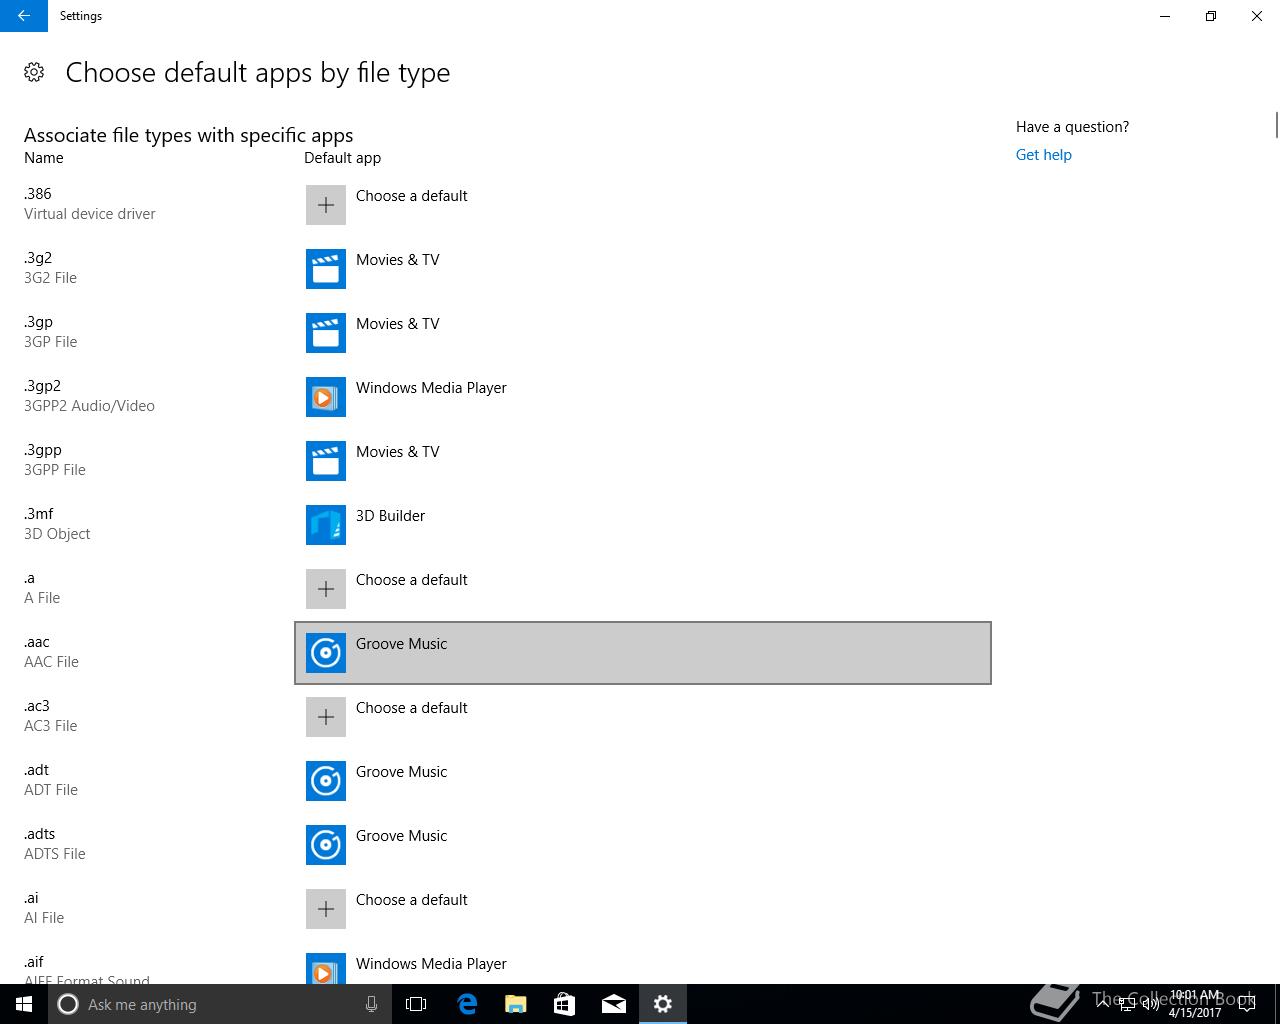The width and height of the screenshot is (1280, 1024).
Task: Launch Microsoft Edge from the taskbar
Action: [467, 1004]
